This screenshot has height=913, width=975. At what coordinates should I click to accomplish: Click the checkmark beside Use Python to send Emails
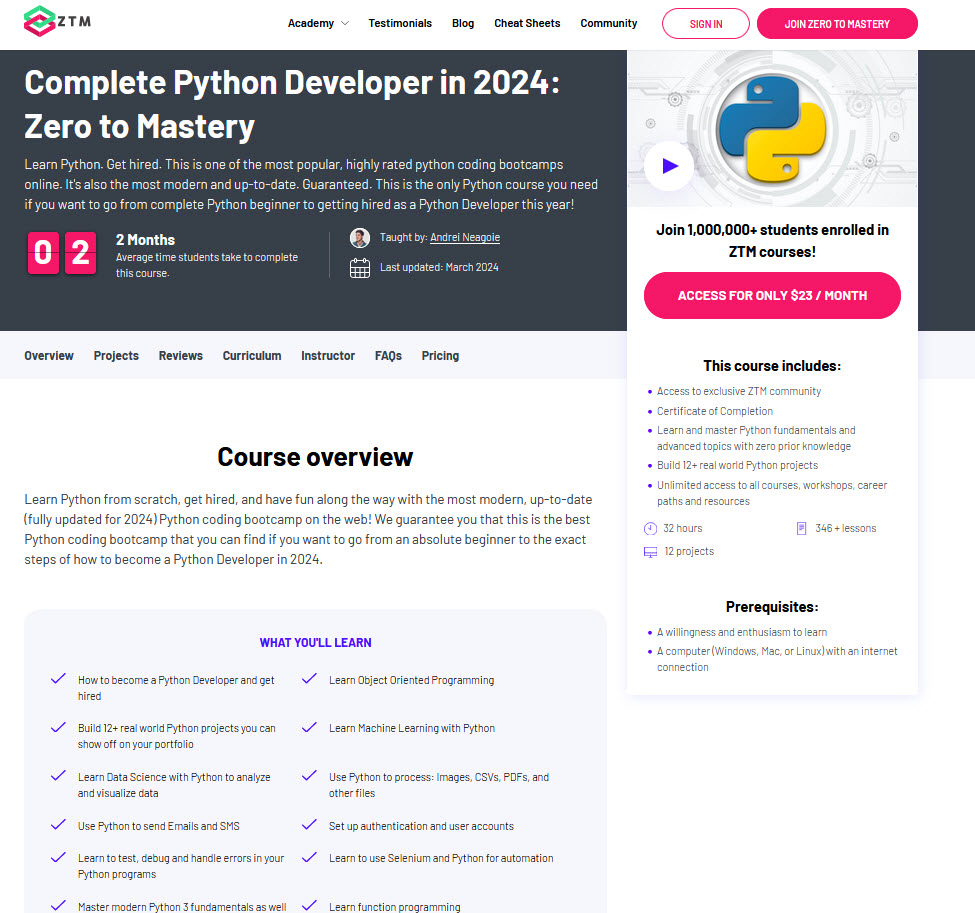(58, 825)
